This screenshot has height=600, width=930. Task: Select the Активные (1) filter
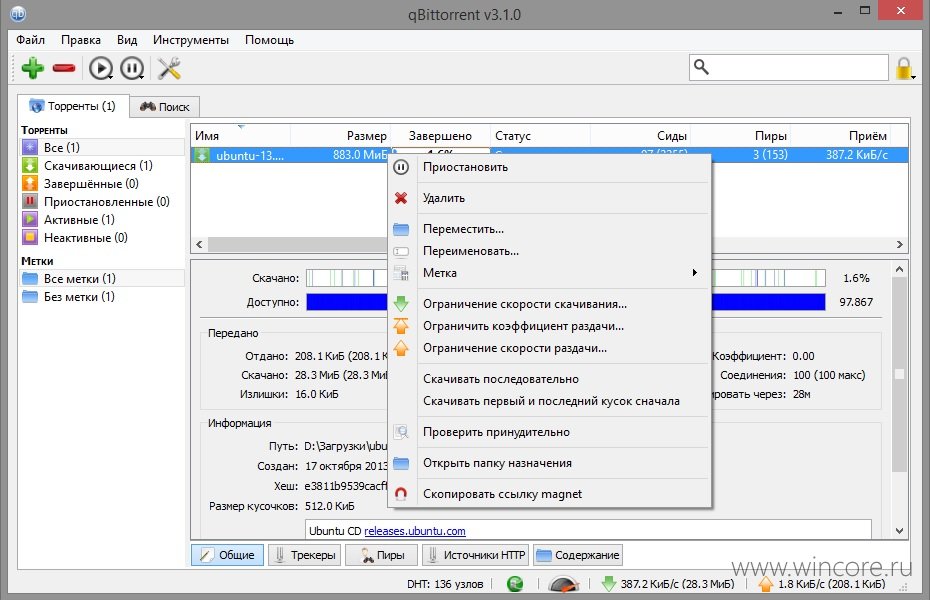103,219
